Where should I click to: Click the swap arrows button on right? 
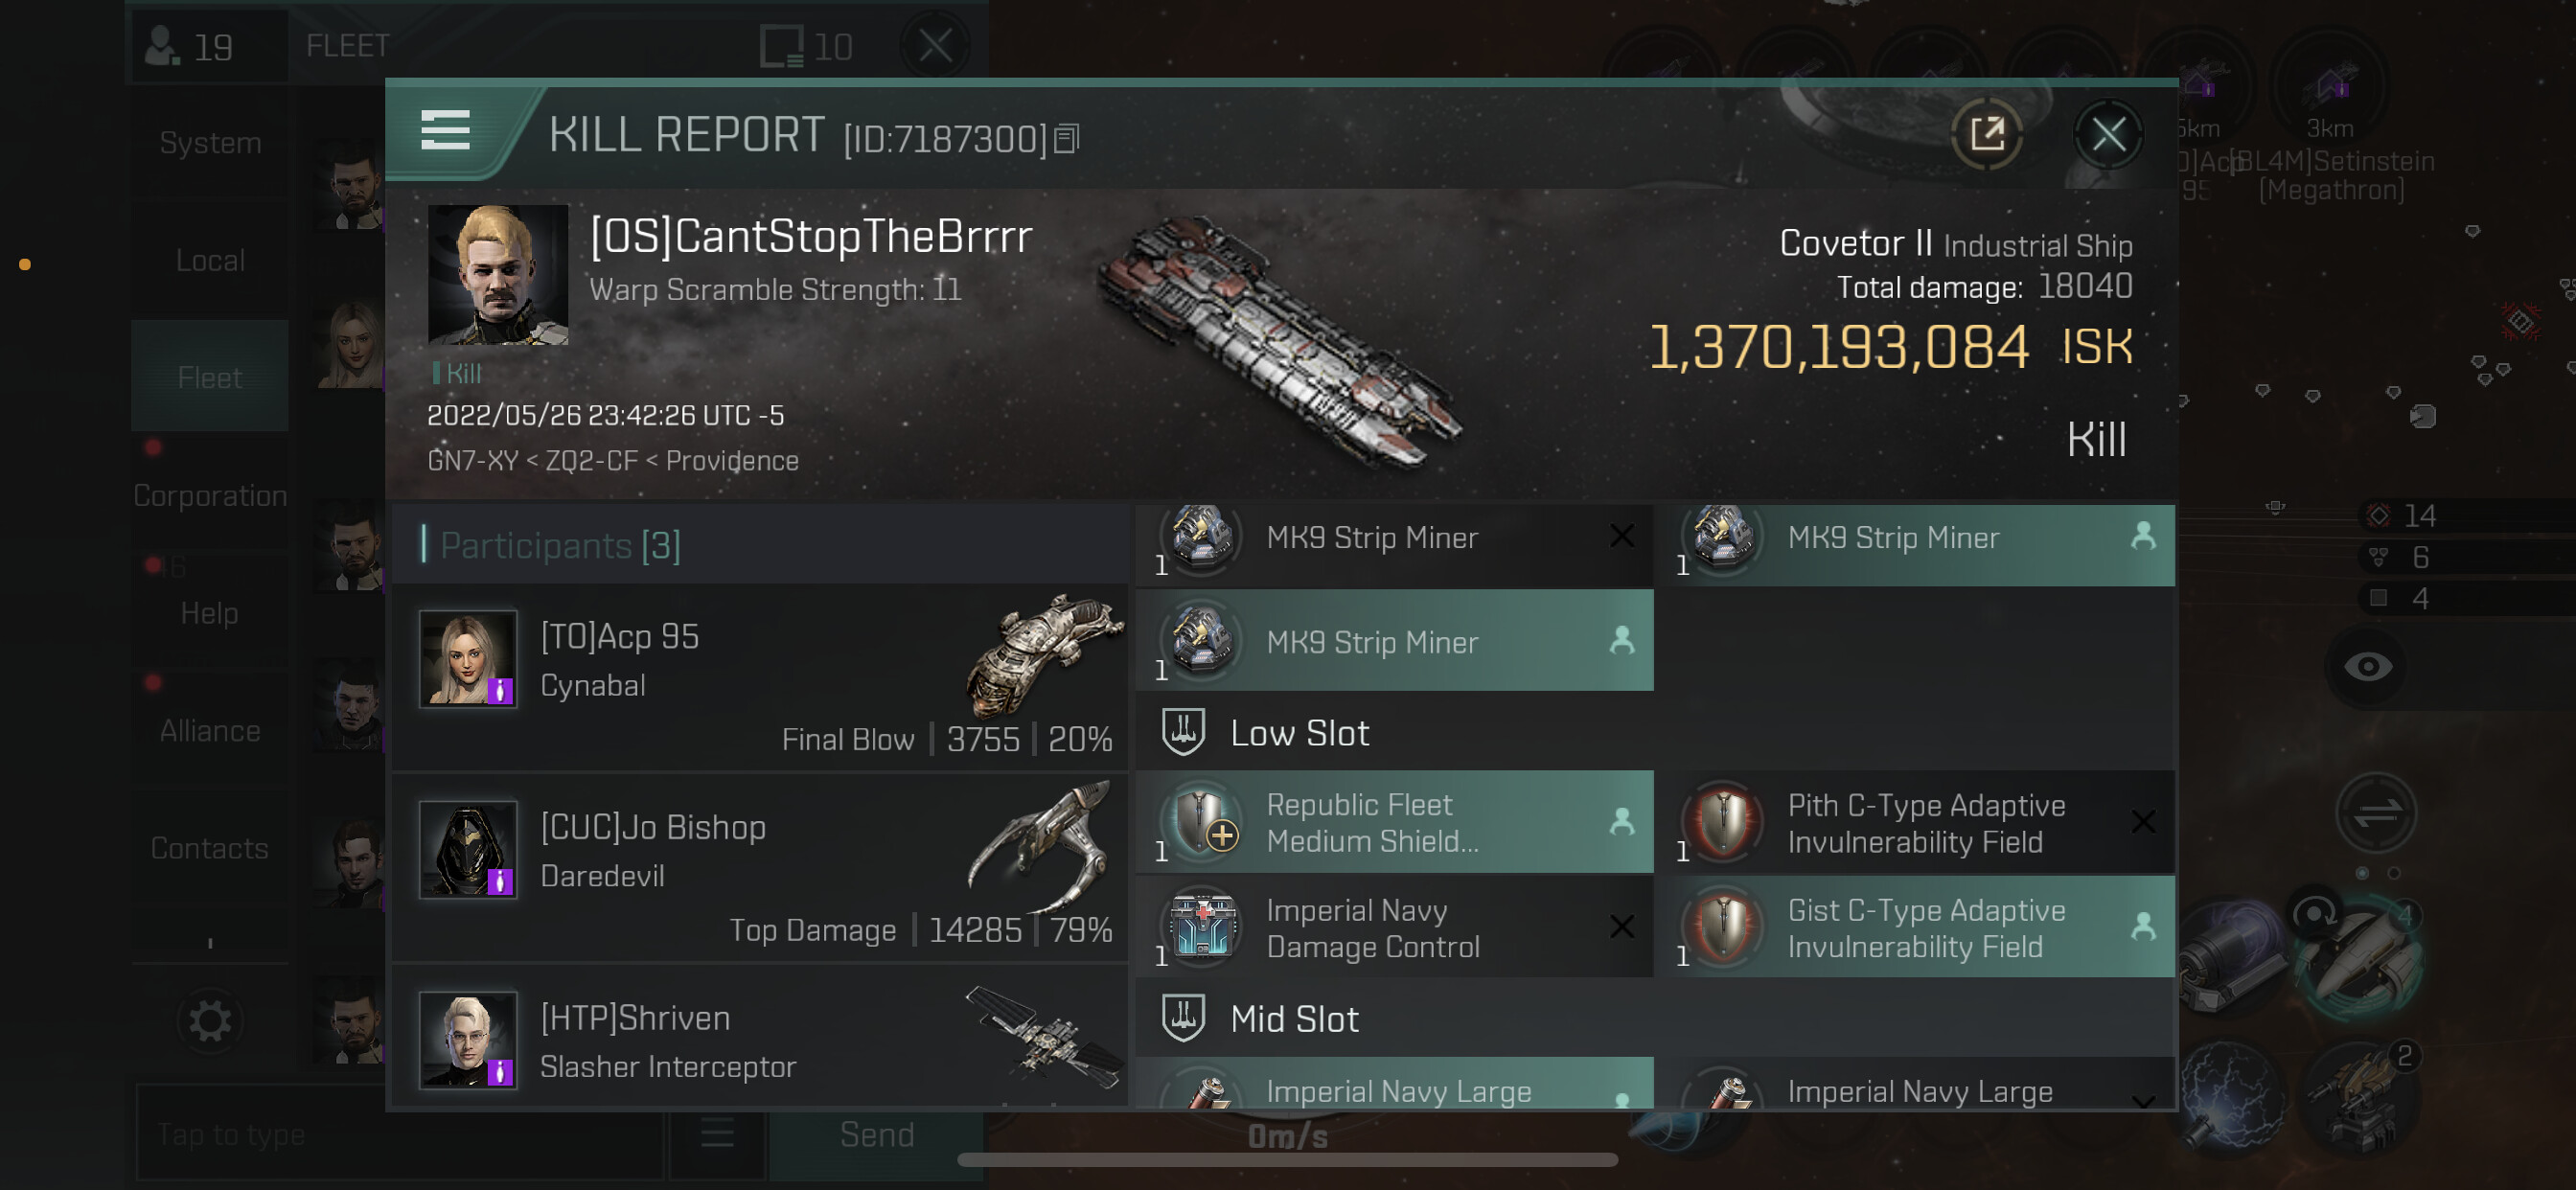coord(2376,814)
